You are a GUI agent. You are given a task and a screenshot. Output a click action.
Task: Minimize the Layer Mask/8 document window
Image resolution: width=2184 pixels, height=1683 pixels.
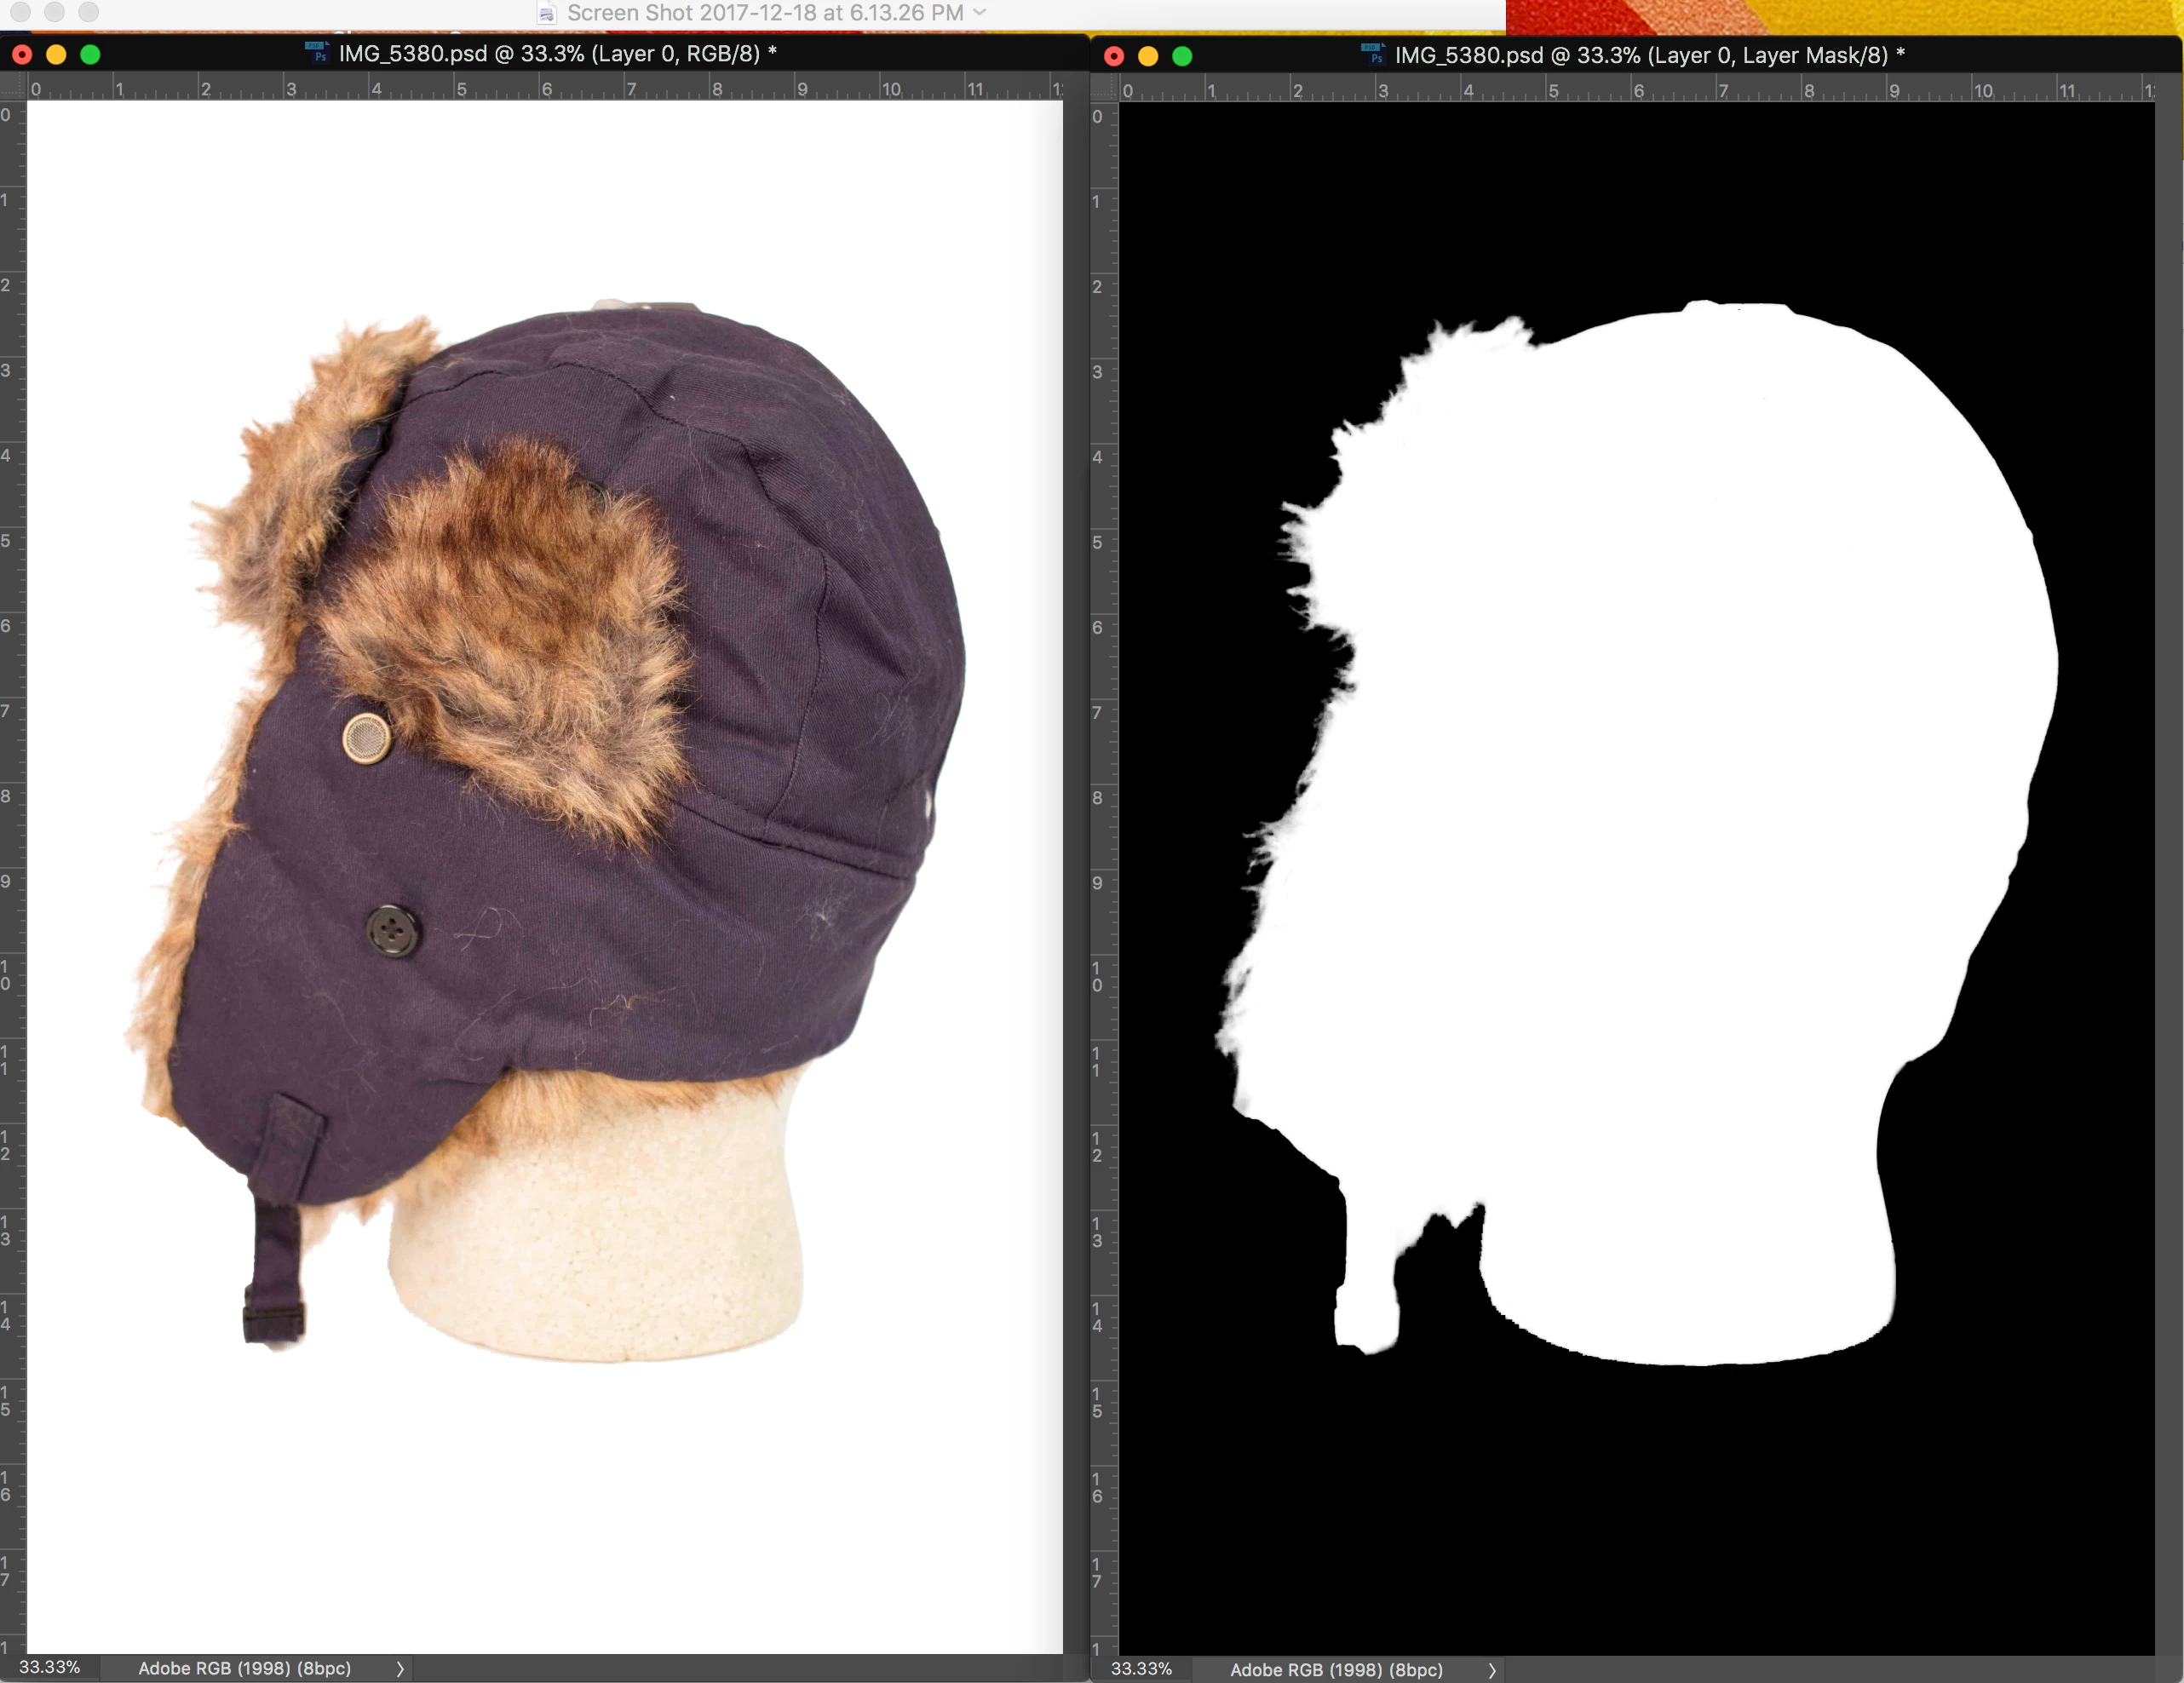pyautogui.click(x=1148, y=57)
